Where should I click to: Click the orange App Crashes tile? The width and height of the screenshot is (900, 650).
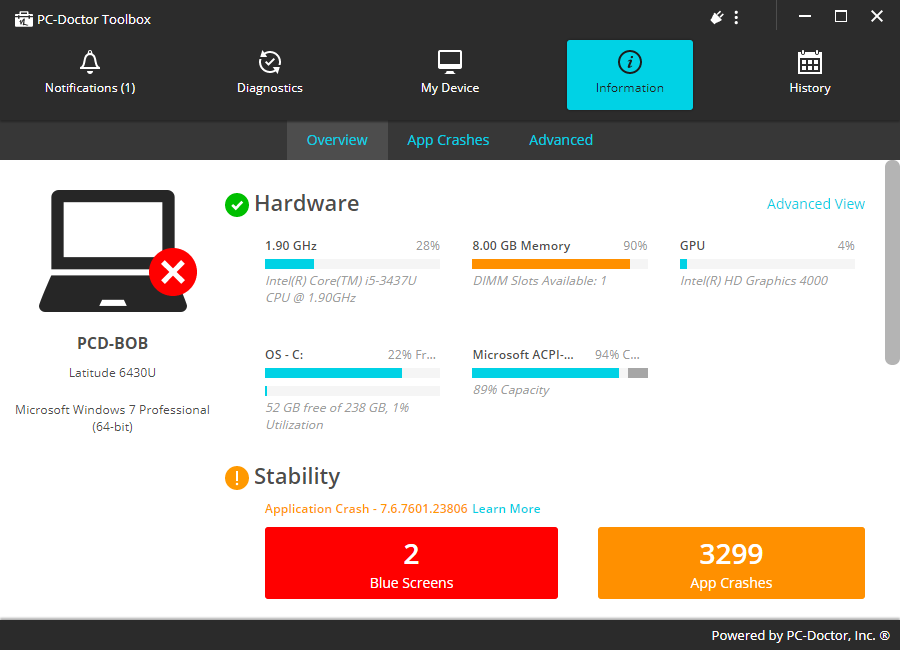731,563
